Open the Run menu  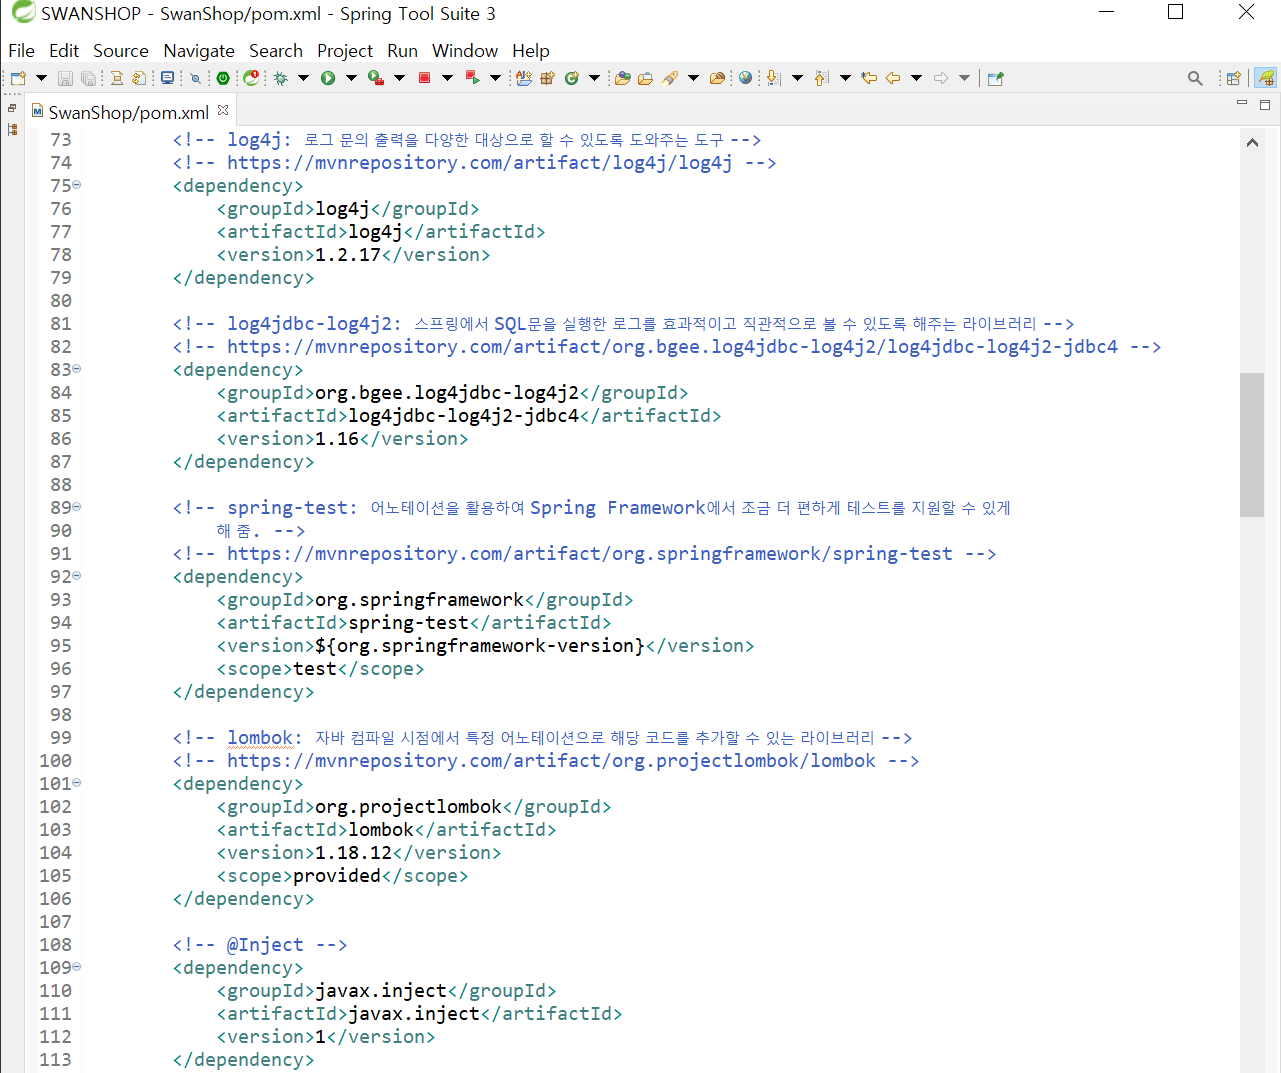tap(403, 51)
